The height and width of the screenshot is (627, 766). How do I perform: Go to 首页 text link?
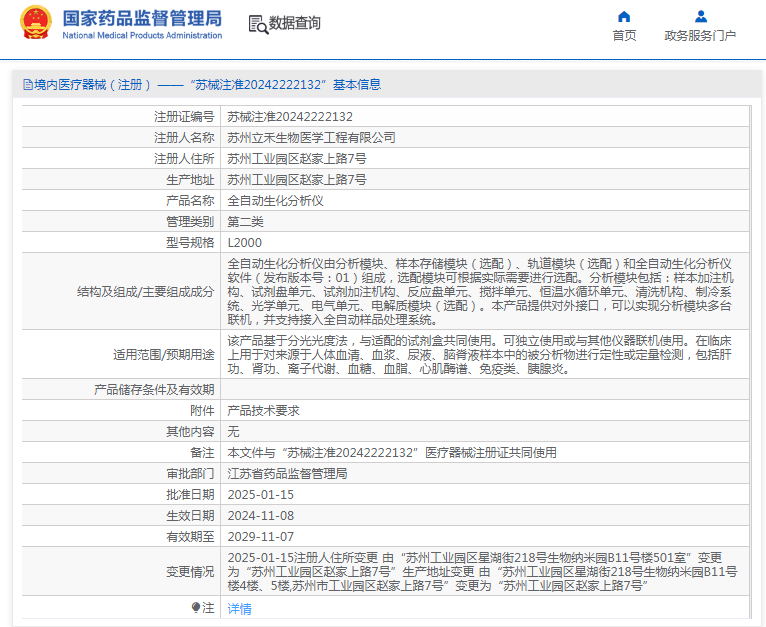pyautogui.click(x=624, y=36)
